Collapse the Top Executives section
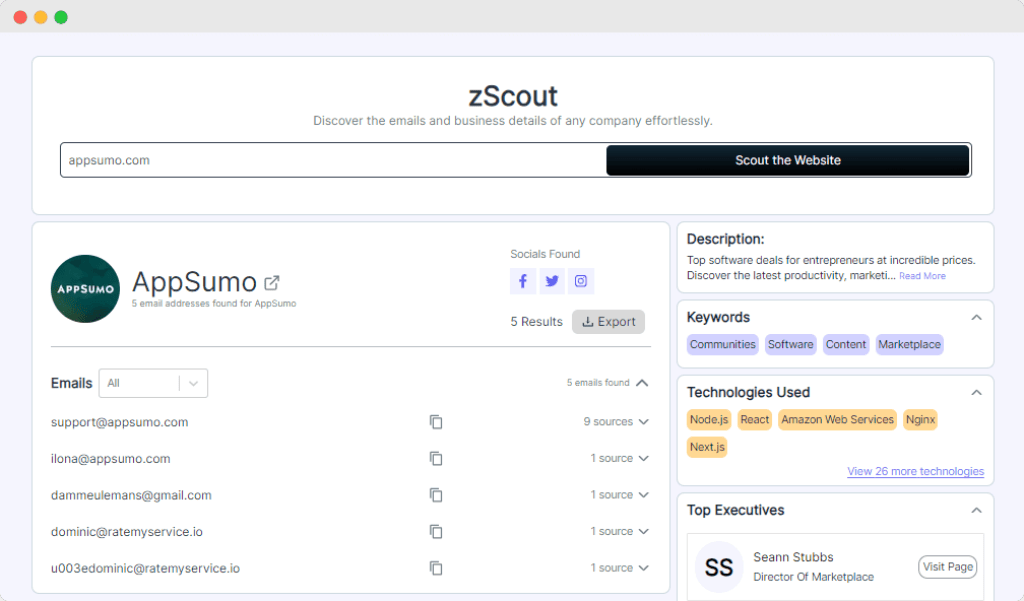This screenshot has width=1024, height=601. click(x=976, y=510)
